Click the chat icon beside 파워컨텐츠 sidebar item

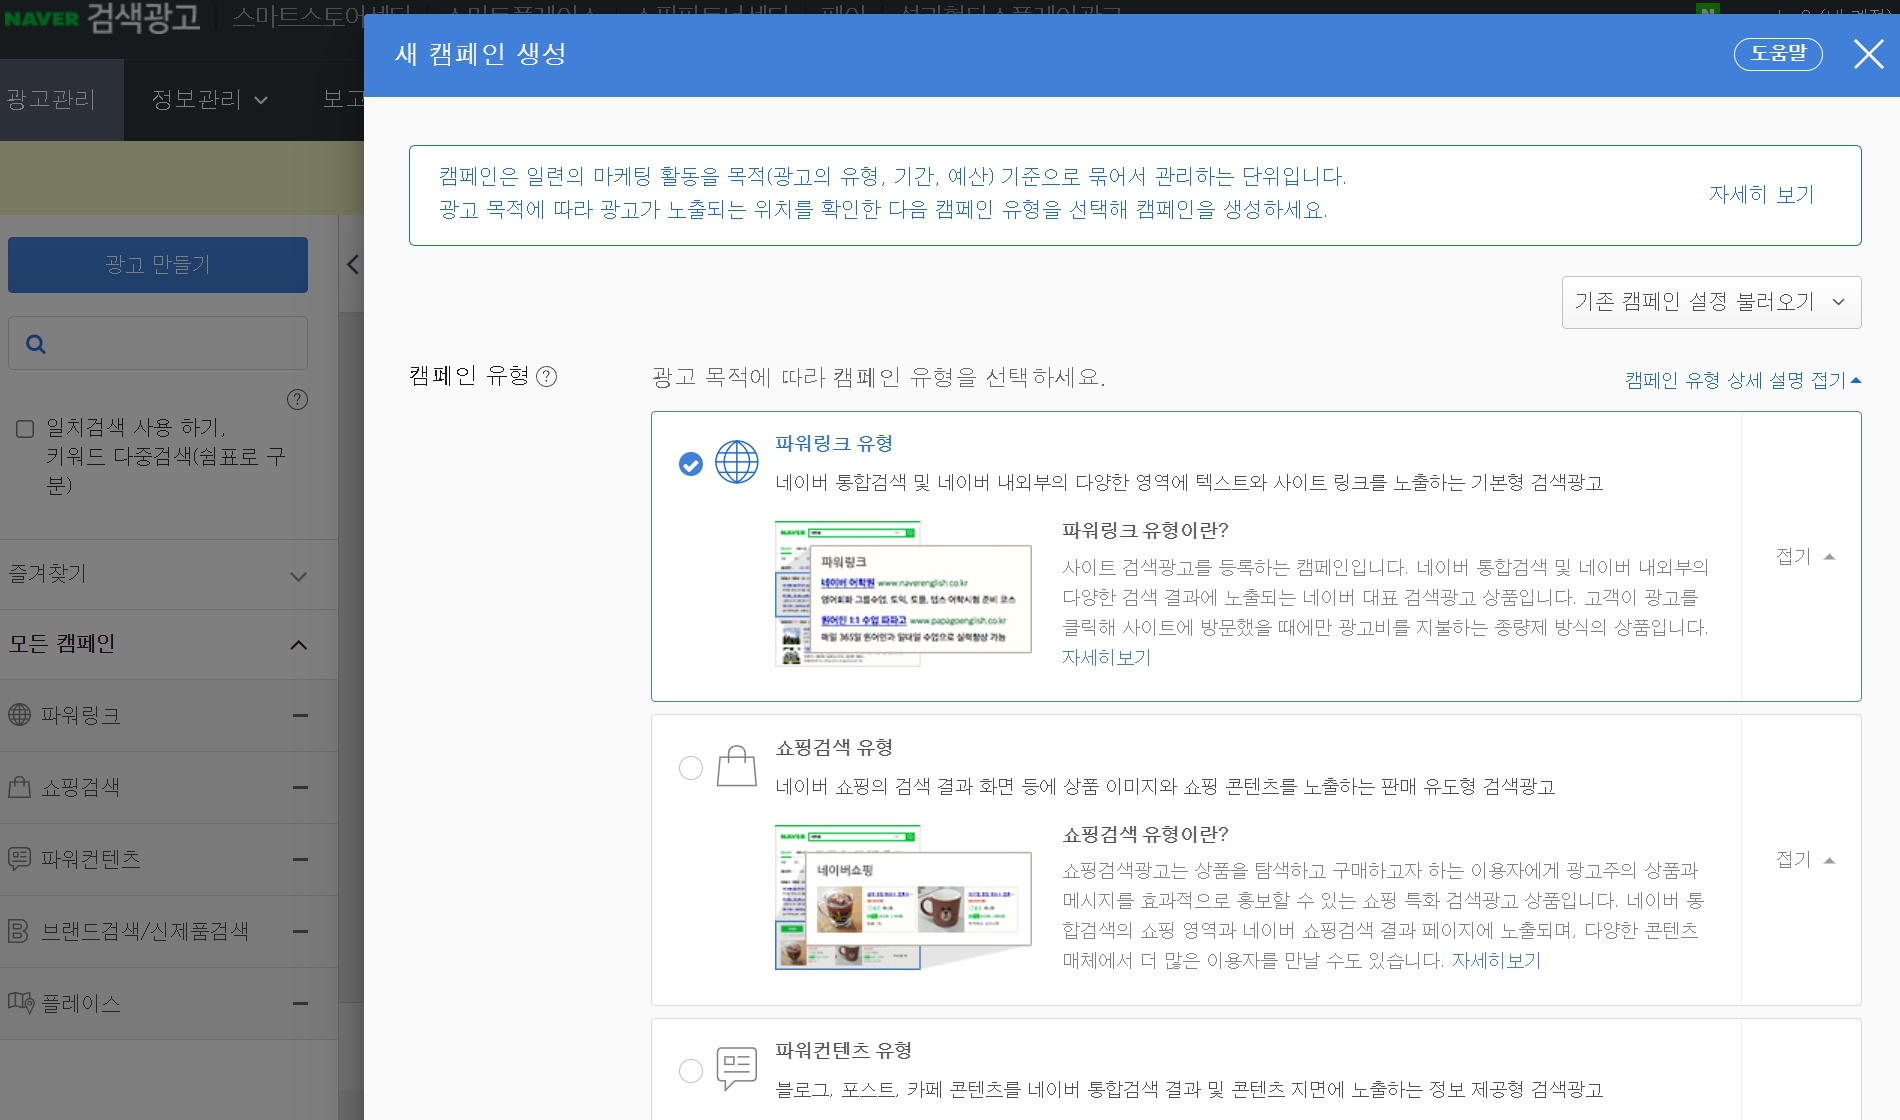pyautogui.click(x=20, y=859)
